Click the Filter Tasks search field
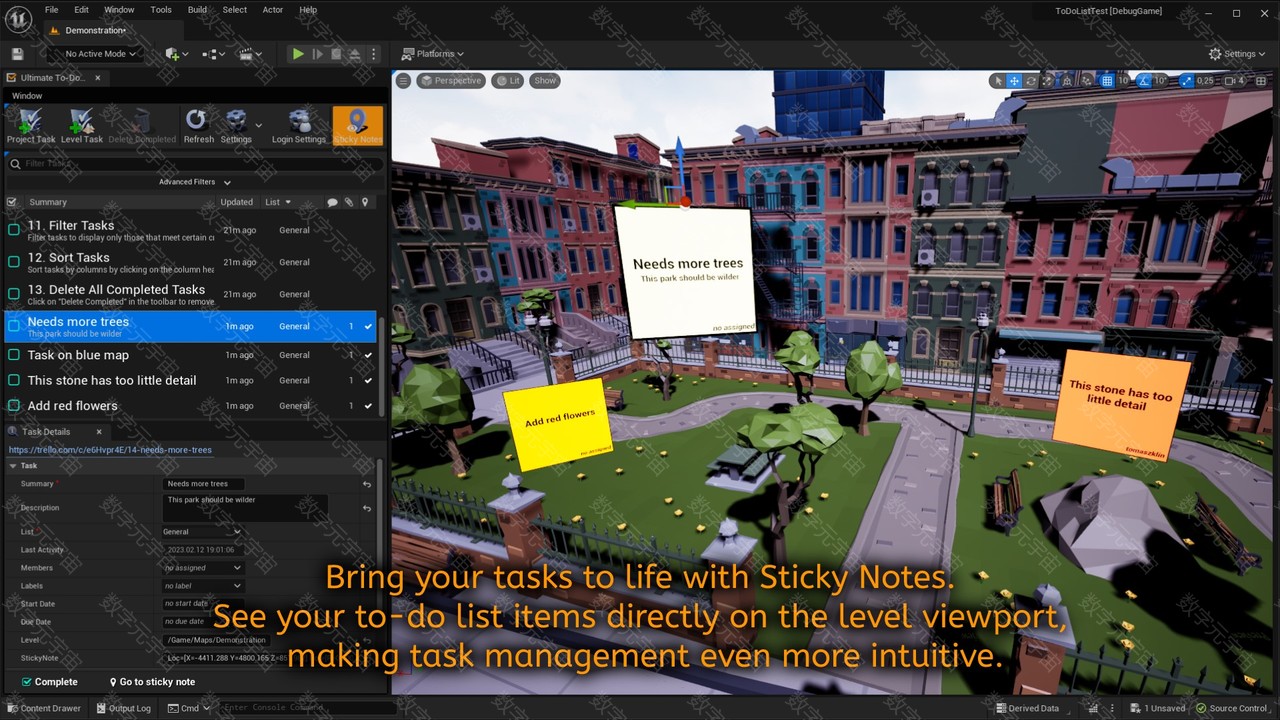Screen dimensions: 1280x720 195,164
